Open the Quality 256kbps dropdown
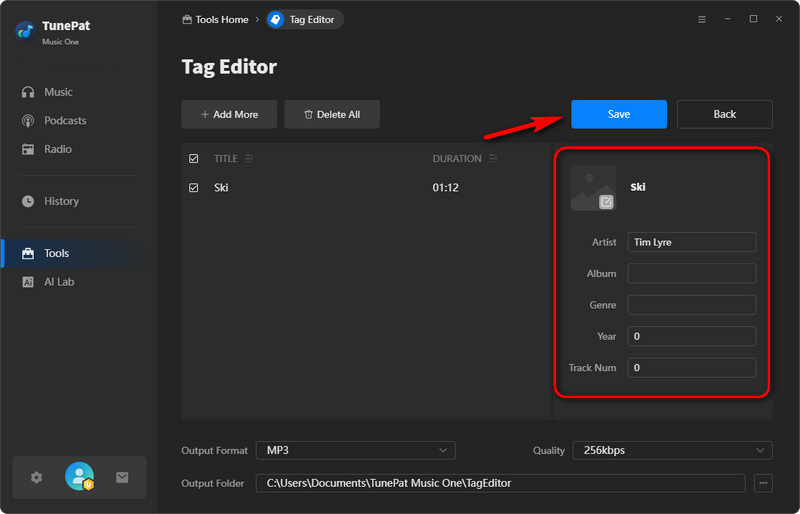 coord(672,450)
